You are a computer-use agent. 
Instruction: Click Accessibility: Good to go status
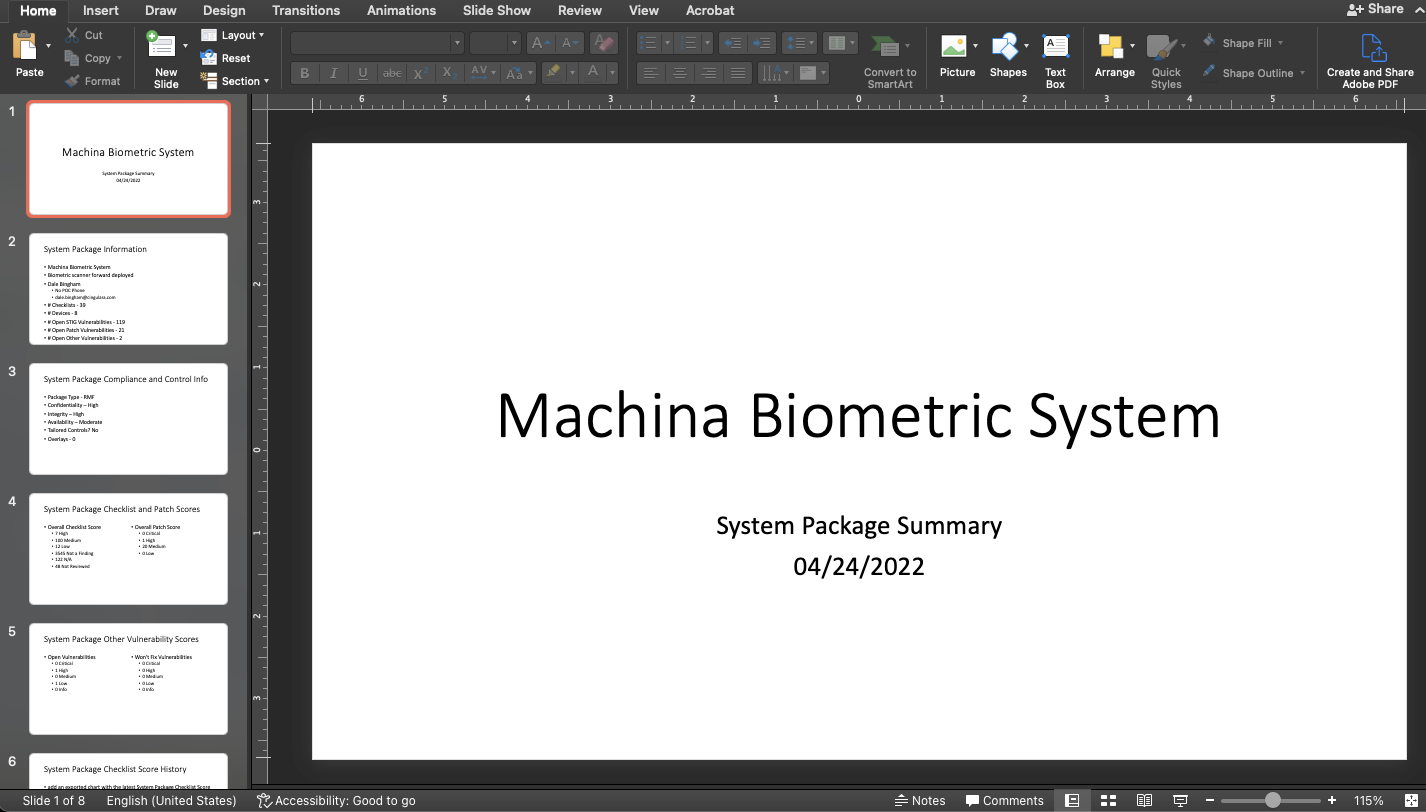(x=336, y=801)
